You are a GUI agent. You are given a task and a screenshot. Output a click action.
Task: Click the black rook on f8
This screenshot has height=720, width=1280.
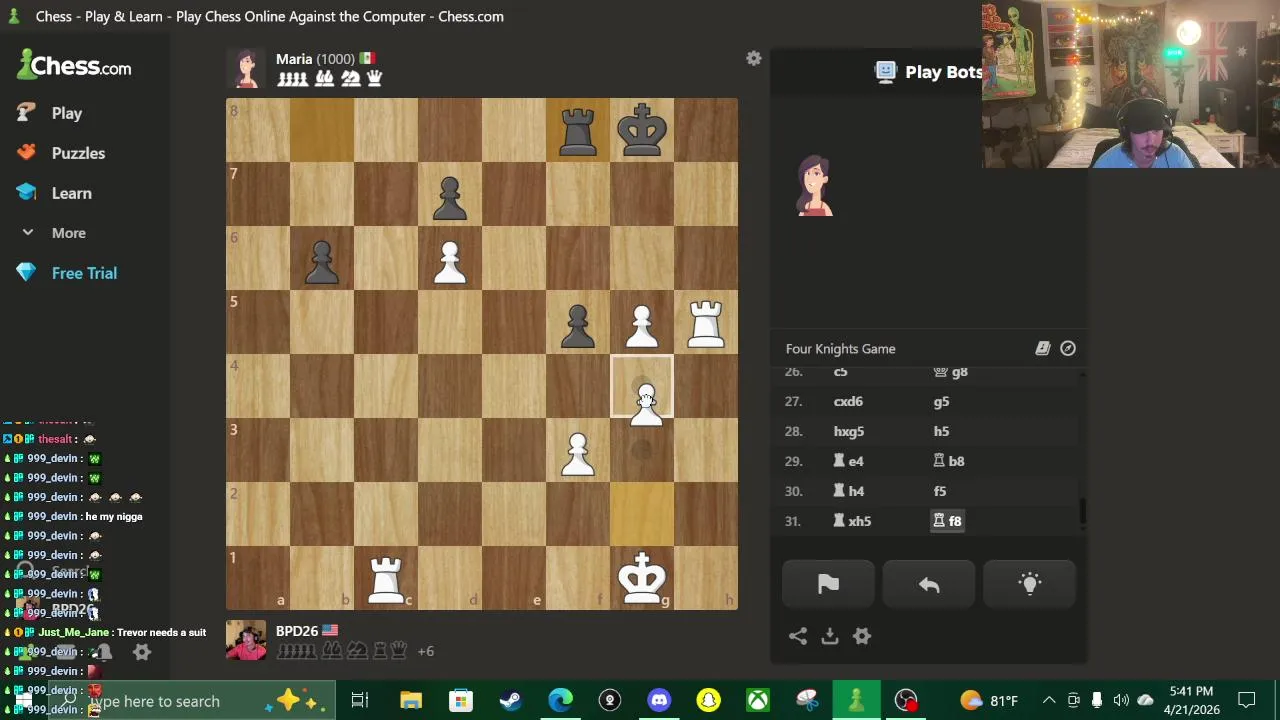[578, 130]
